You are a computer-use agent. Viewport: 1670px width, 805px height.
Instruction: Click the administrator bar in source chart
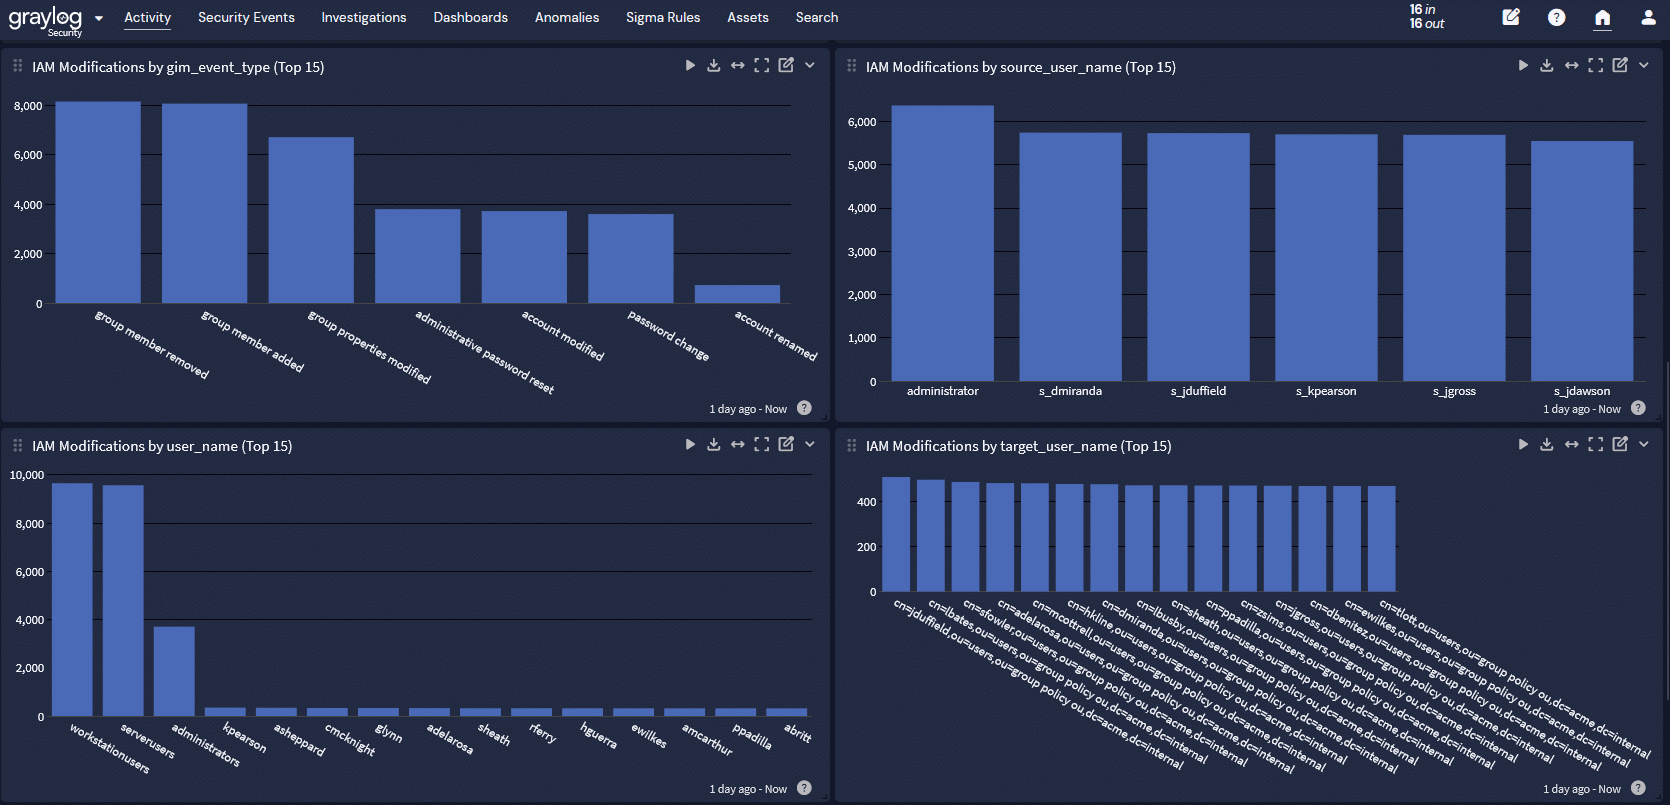click(942, 243)
